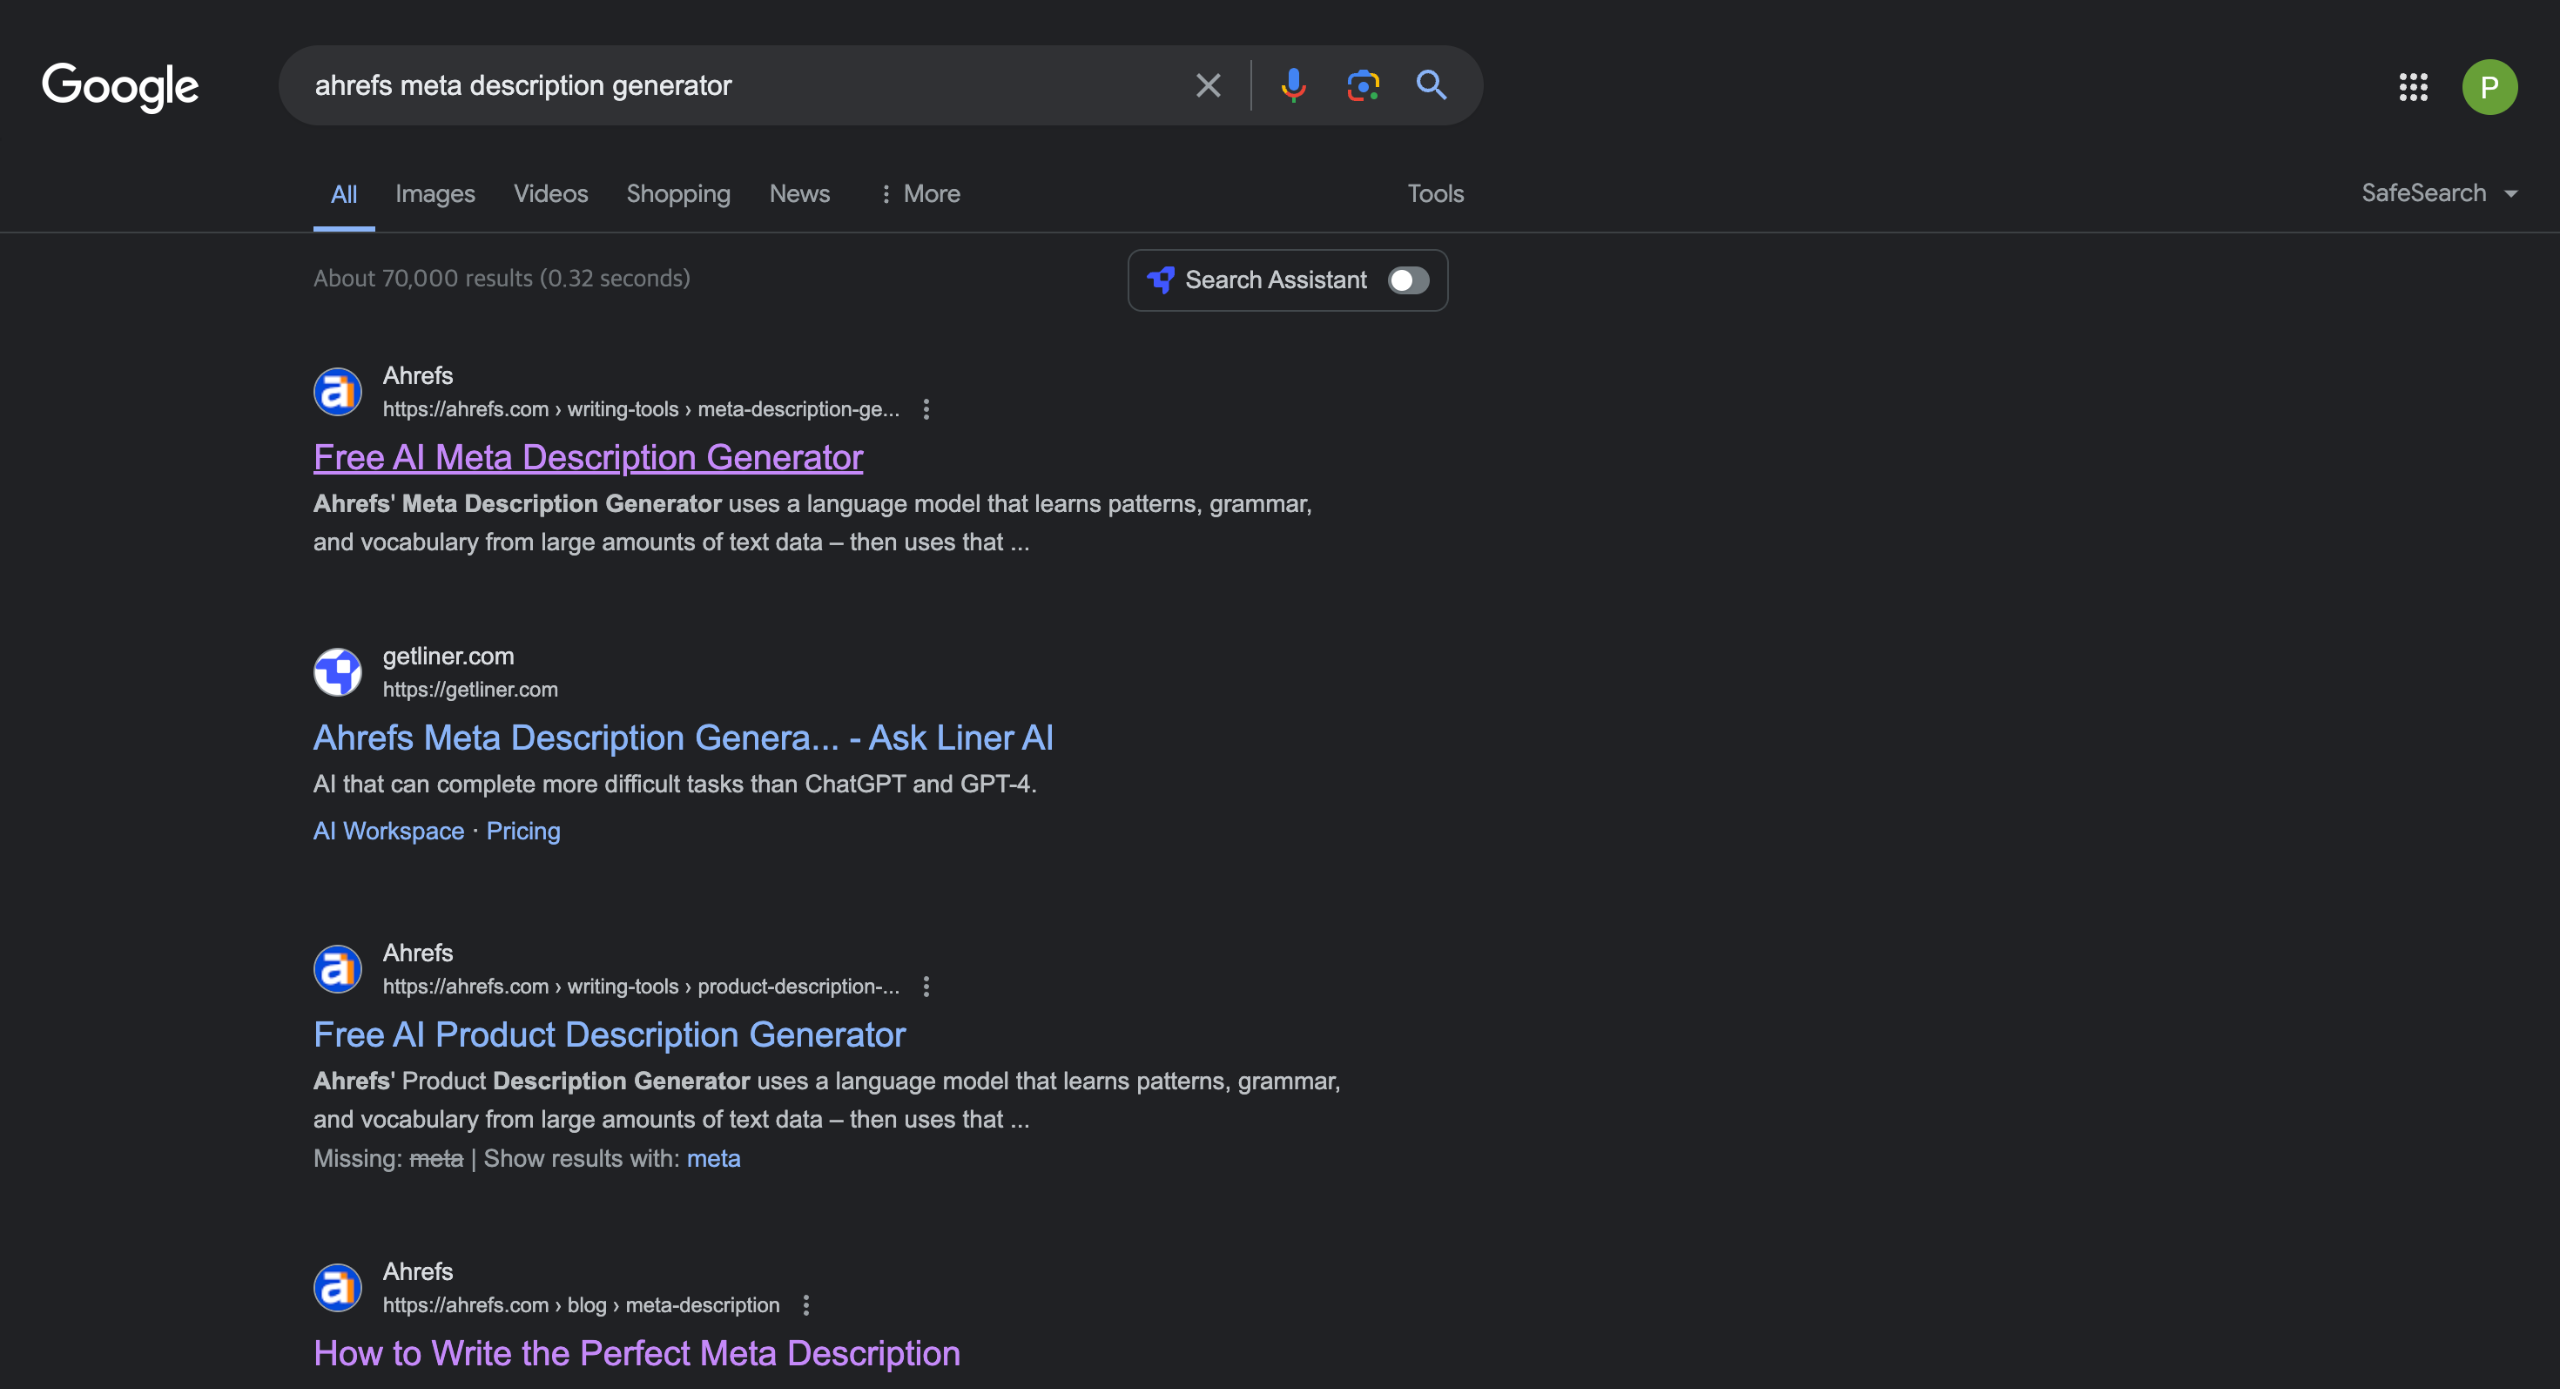The image size is (2560, 1389).
Task: Enable the Search Assistant toggle
Action: point(1408,280)
